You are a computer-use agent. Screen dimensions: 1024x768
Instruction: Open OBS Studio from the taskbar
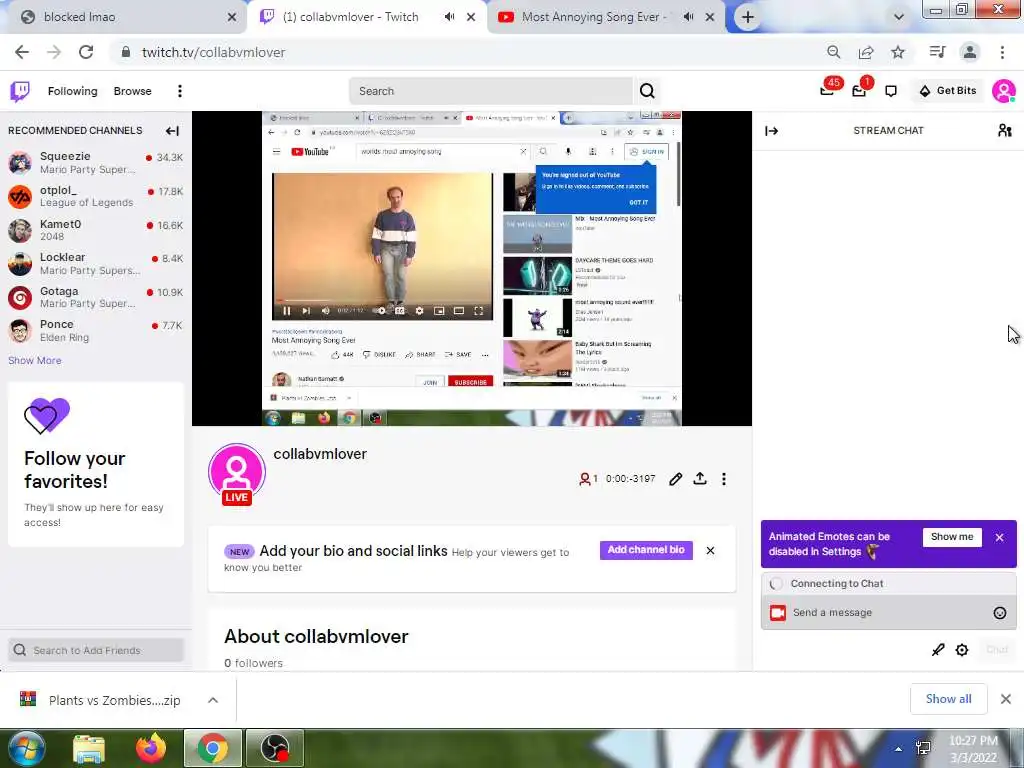pos(274,748)
